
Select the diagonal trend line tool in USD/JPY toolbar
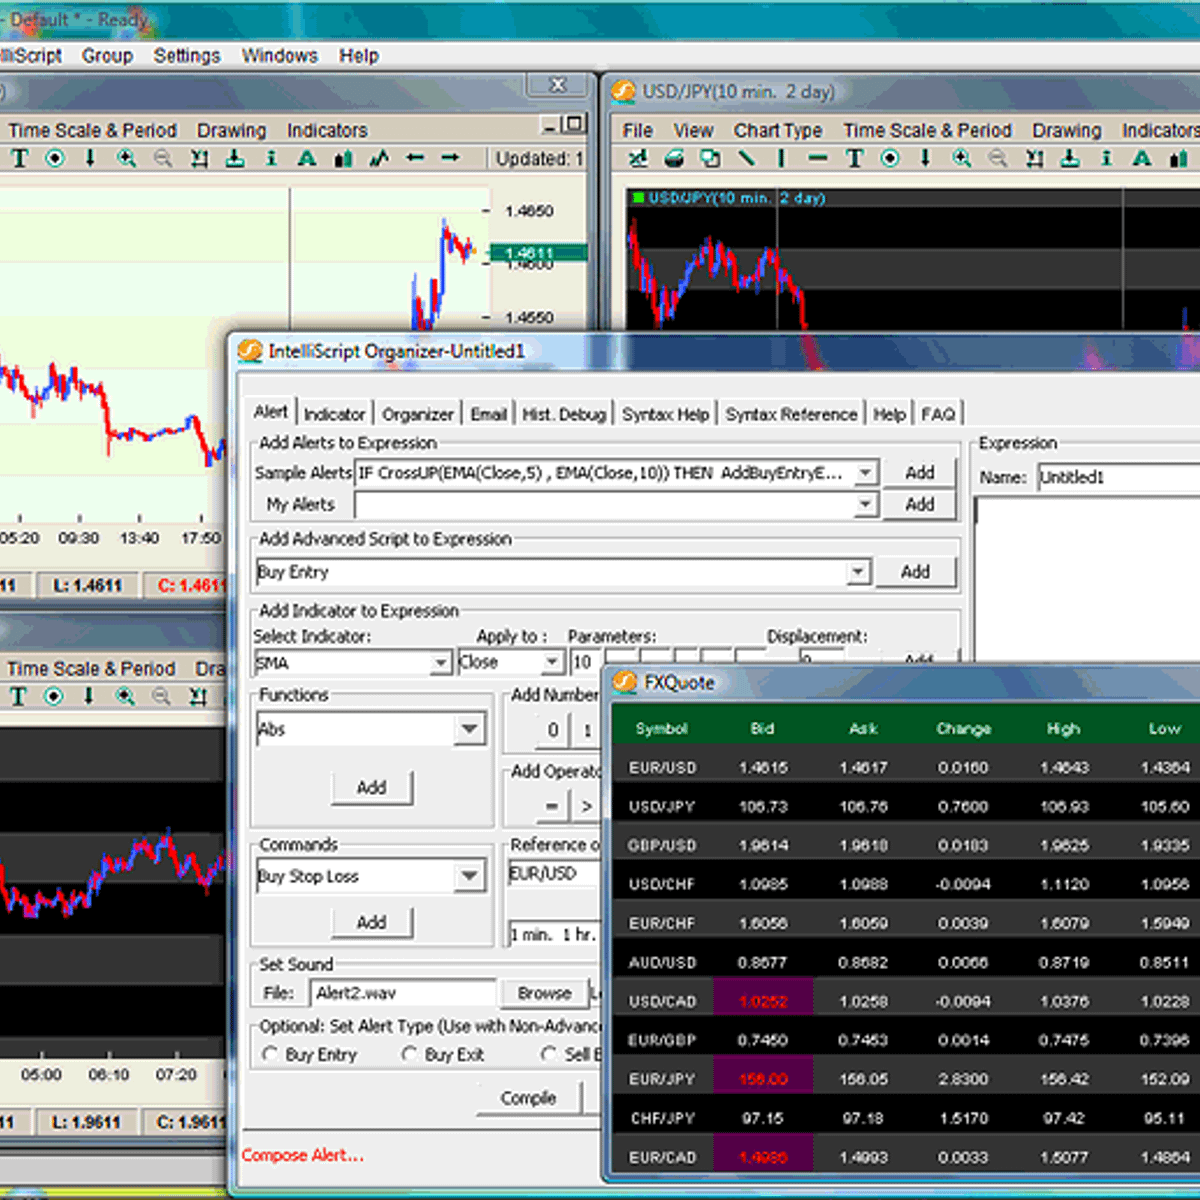[746, 158]
